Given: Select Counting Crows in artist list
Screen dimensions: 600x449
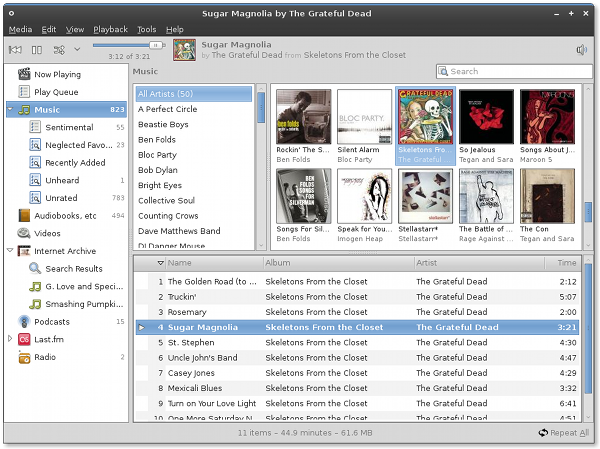Looking at the screenshot, I should 194,216.
